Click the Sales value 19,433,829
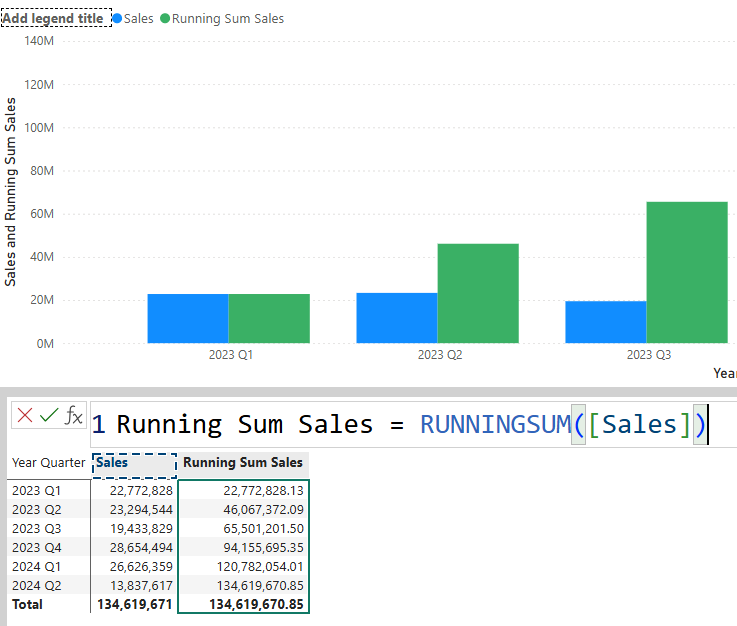Image resolution: width=737 pixels, height=626 pixels. 141,529
